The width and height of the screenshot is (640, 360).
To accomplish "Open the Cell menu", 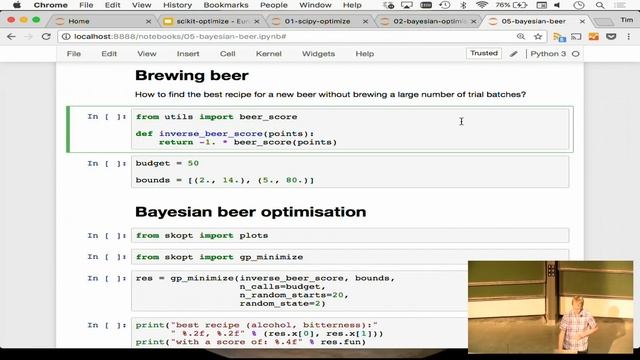I will pyautogui.click(x=227, y=54).
